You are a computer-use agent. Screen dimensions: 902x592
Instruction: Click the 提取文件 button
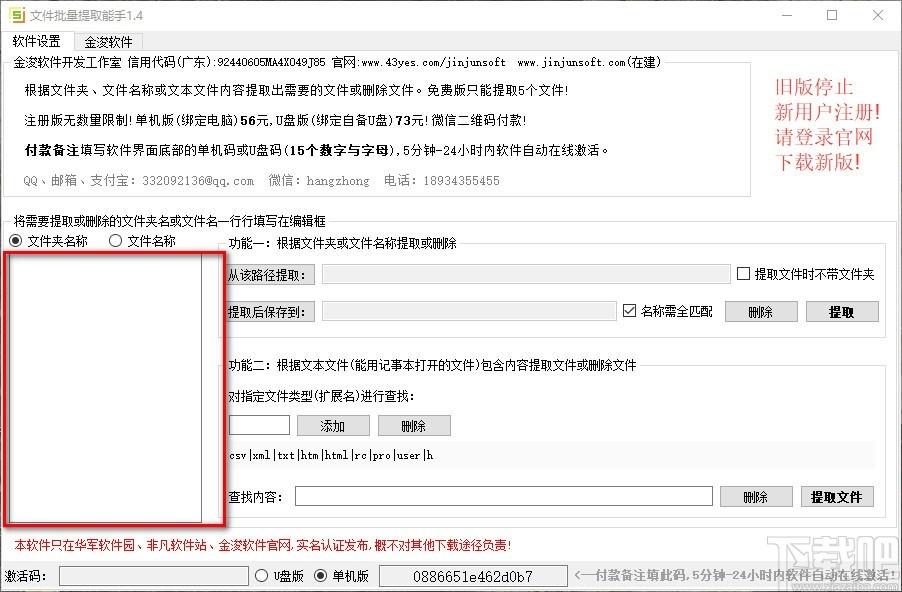(x=837, y=496)
